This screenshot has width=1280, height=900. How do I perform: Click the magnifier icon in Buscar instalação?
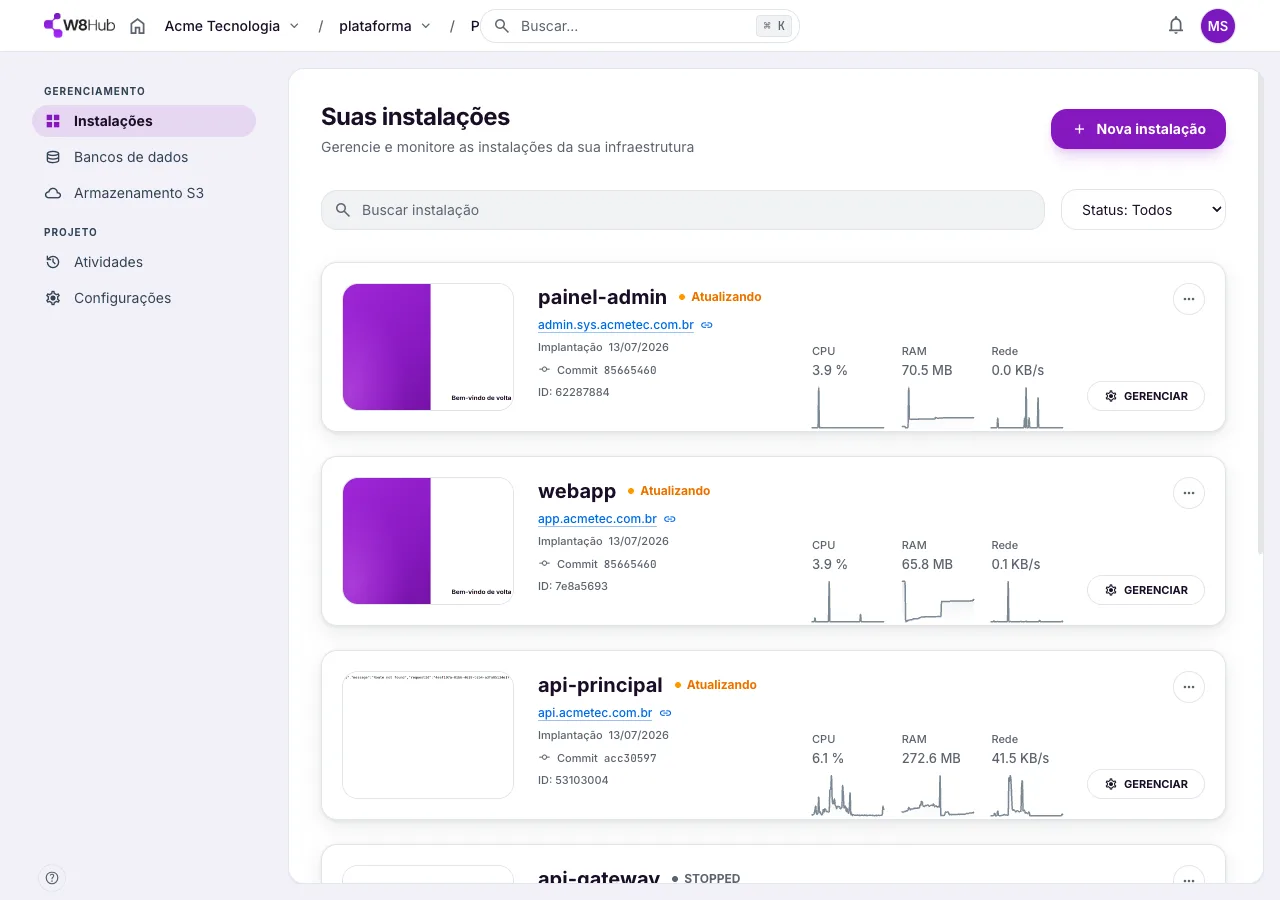(343, 210)
